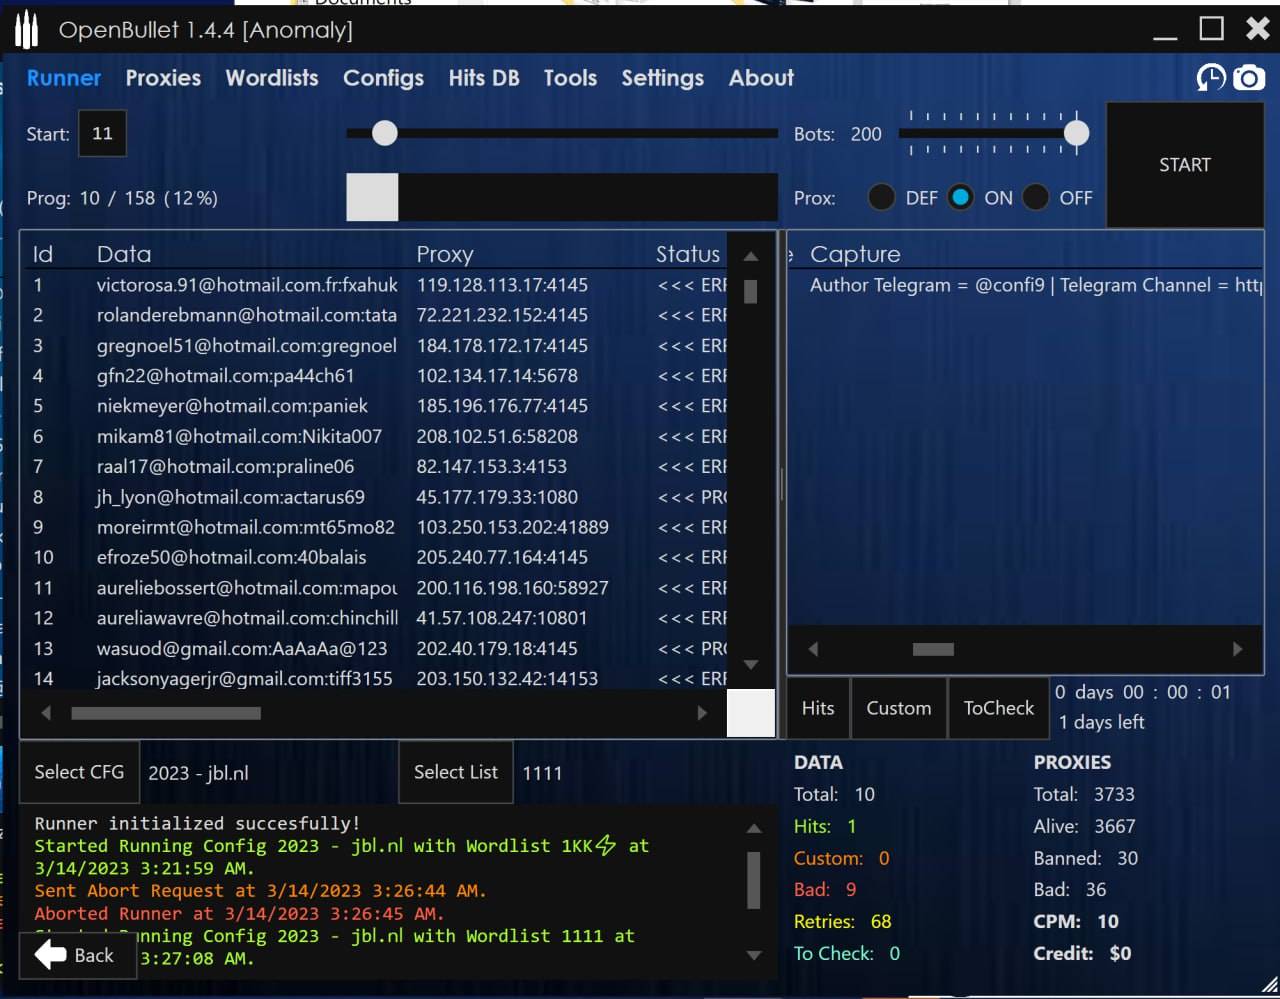Click the camera screenshot icon
Viewport: 1280px width, 999px height.
click(1248, 78)
